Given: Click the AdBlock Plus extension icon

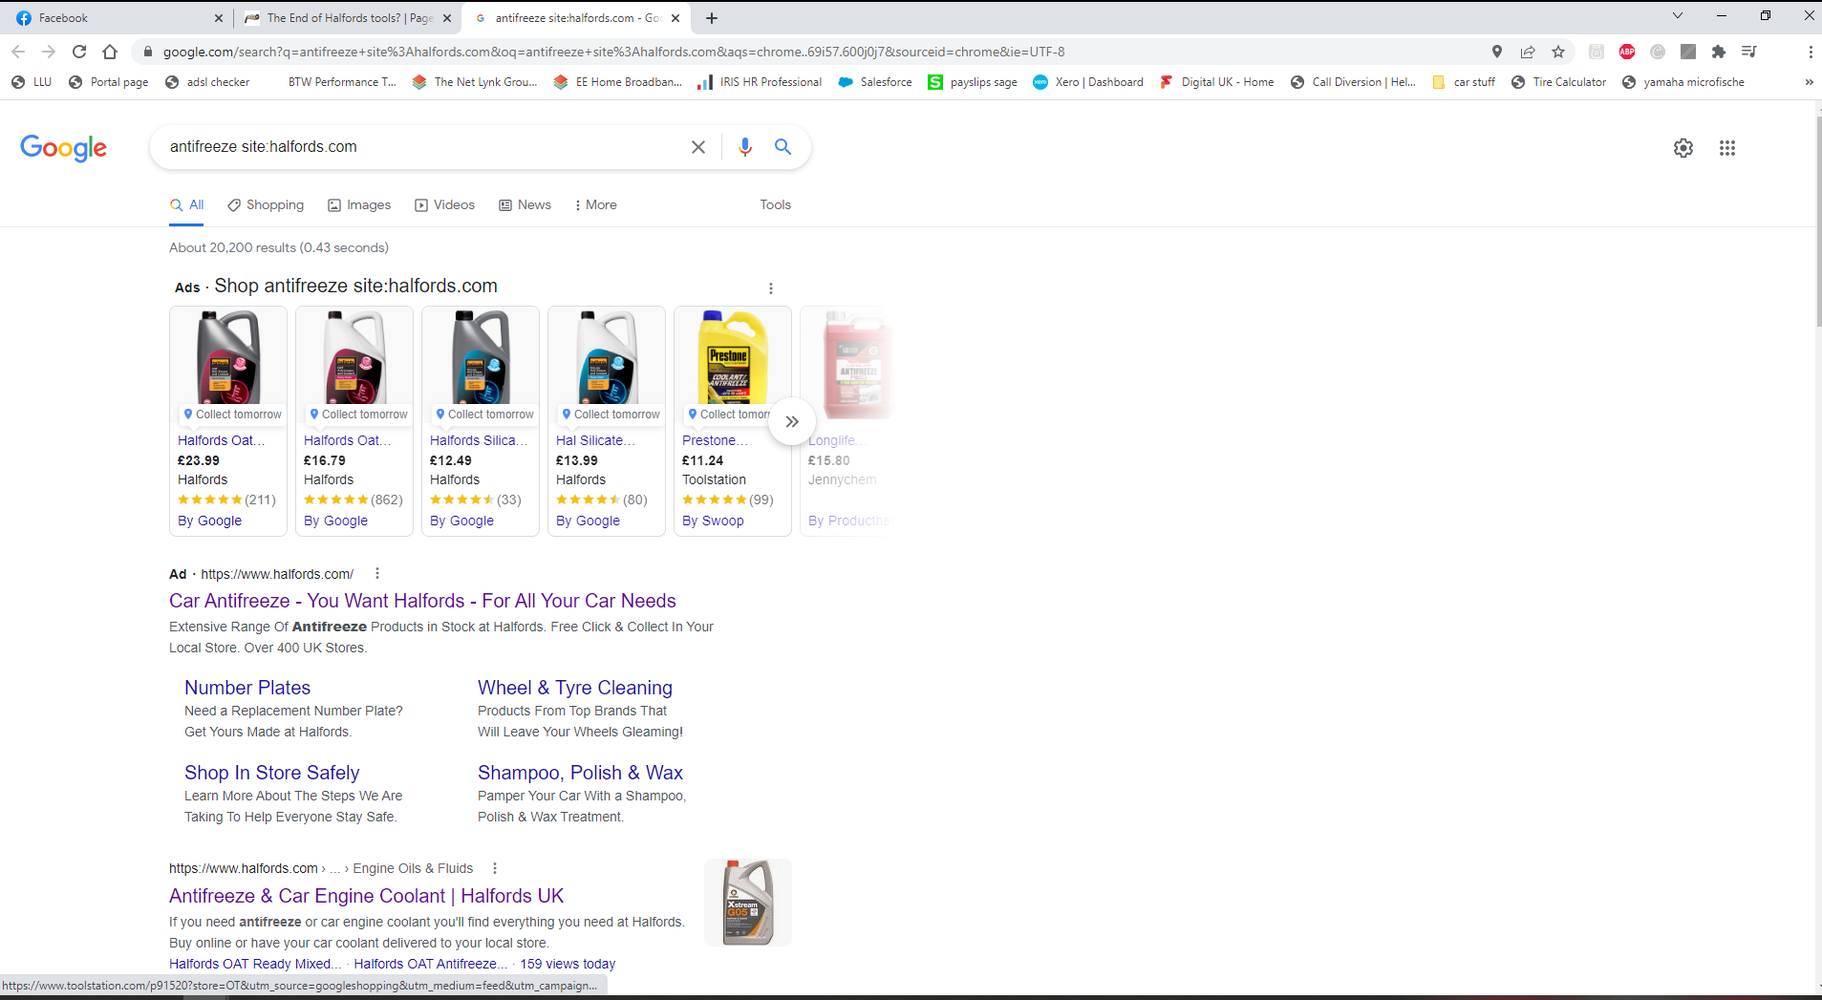Looking at the screenshot, I should pos(1627,52).
